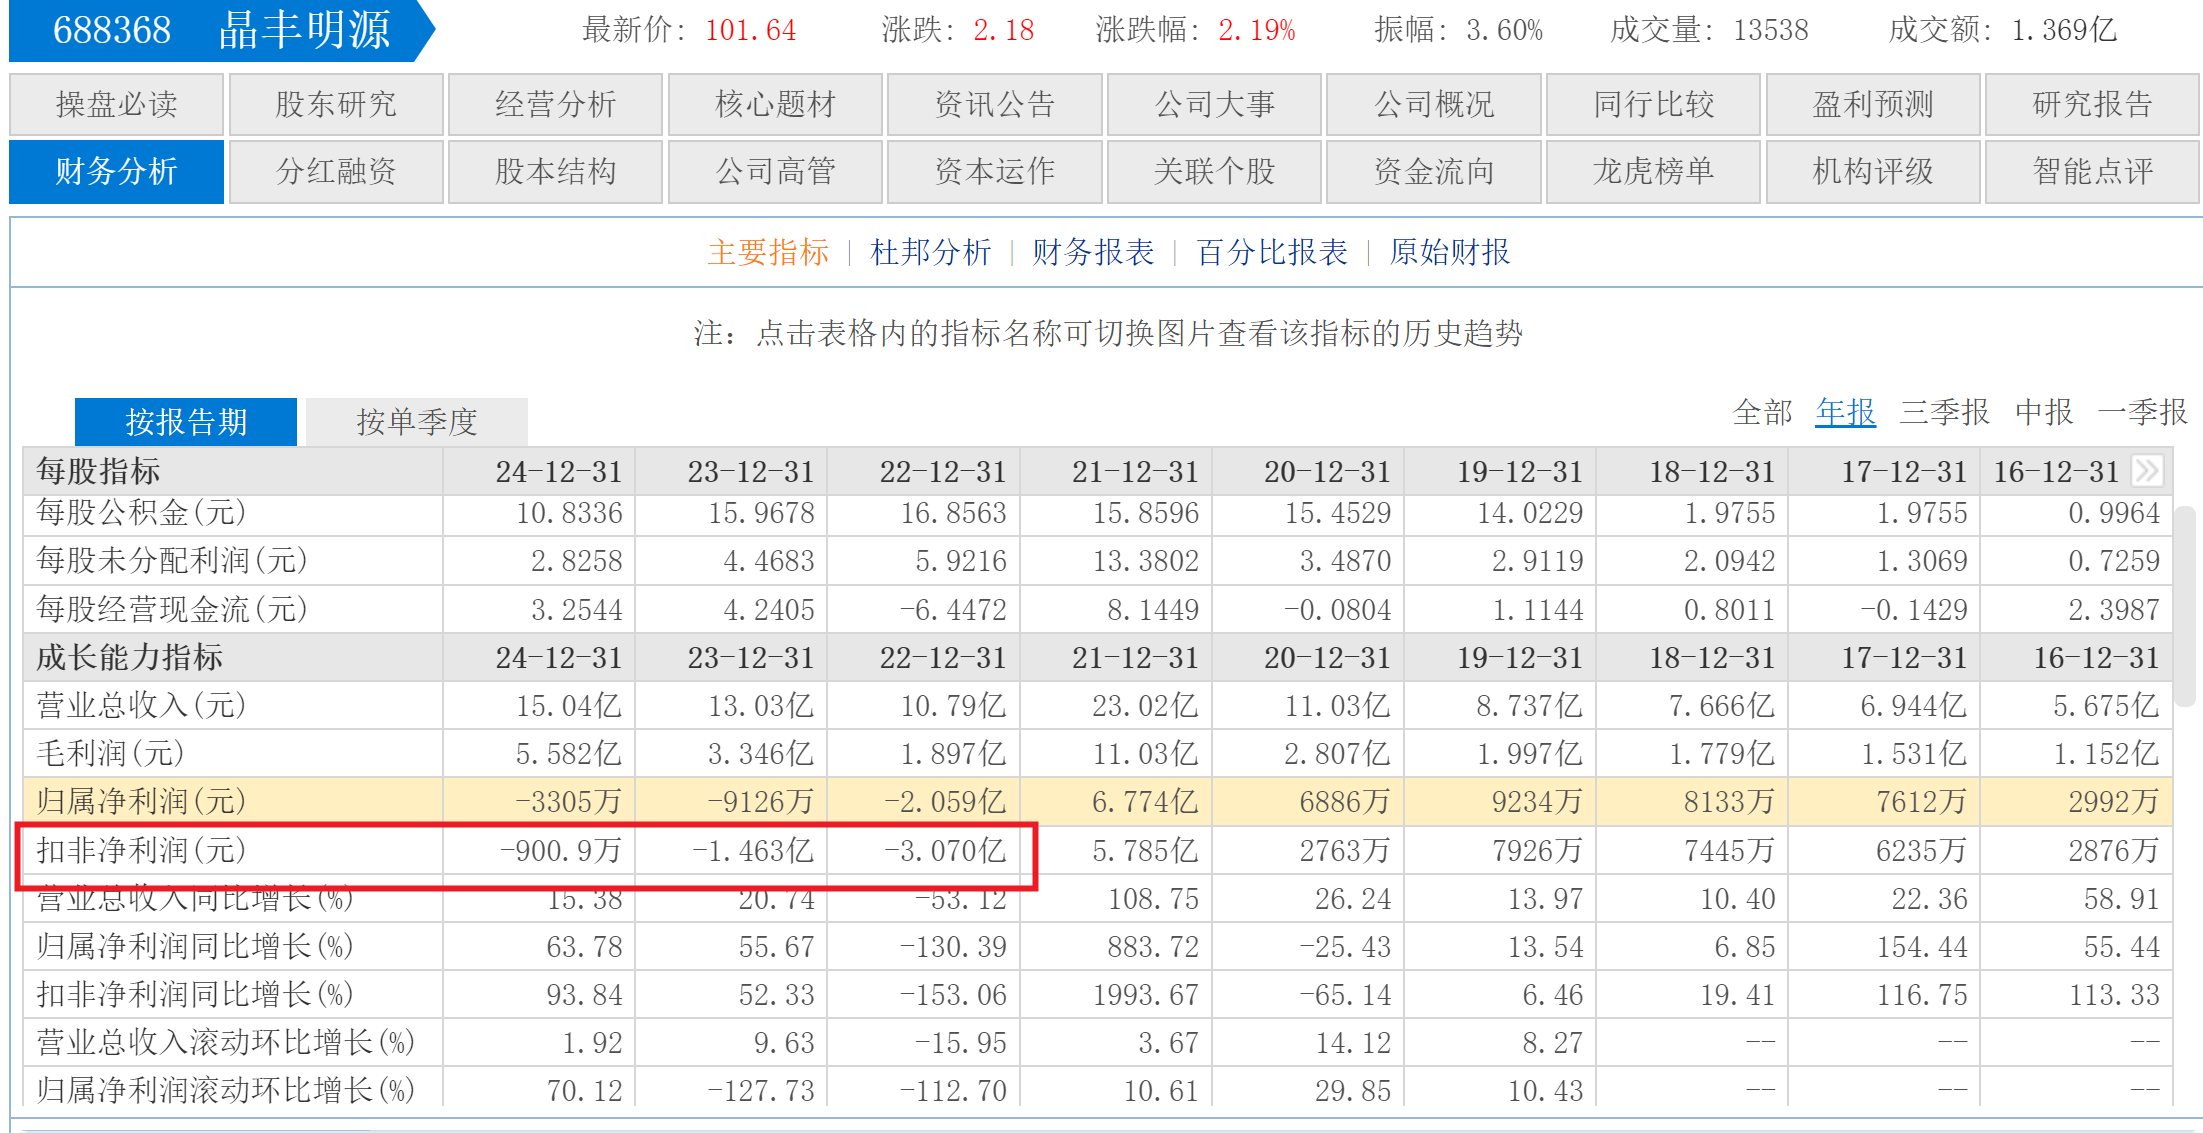
Task: Open the 操盘必读 tab
Action: pyautogui.click(x=116, y=104)
